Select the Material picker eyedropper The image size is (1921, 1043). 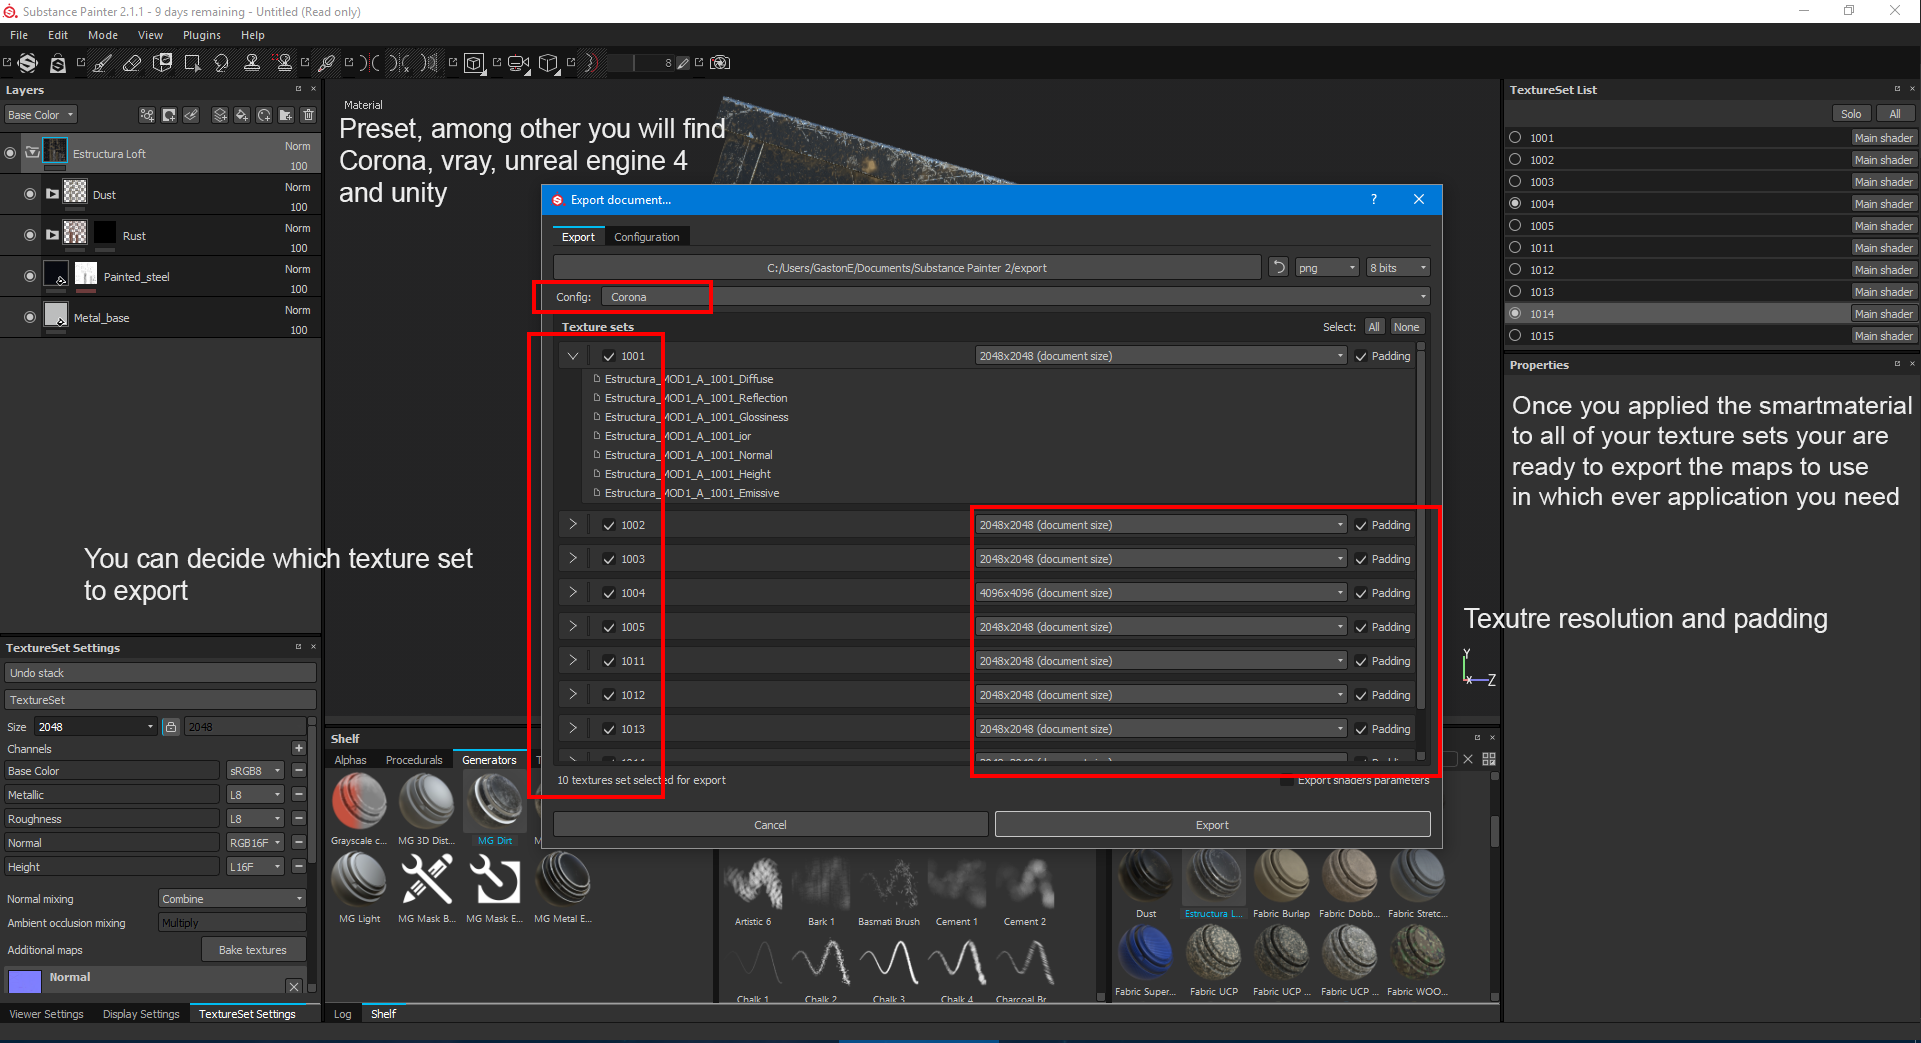(326, 63)
